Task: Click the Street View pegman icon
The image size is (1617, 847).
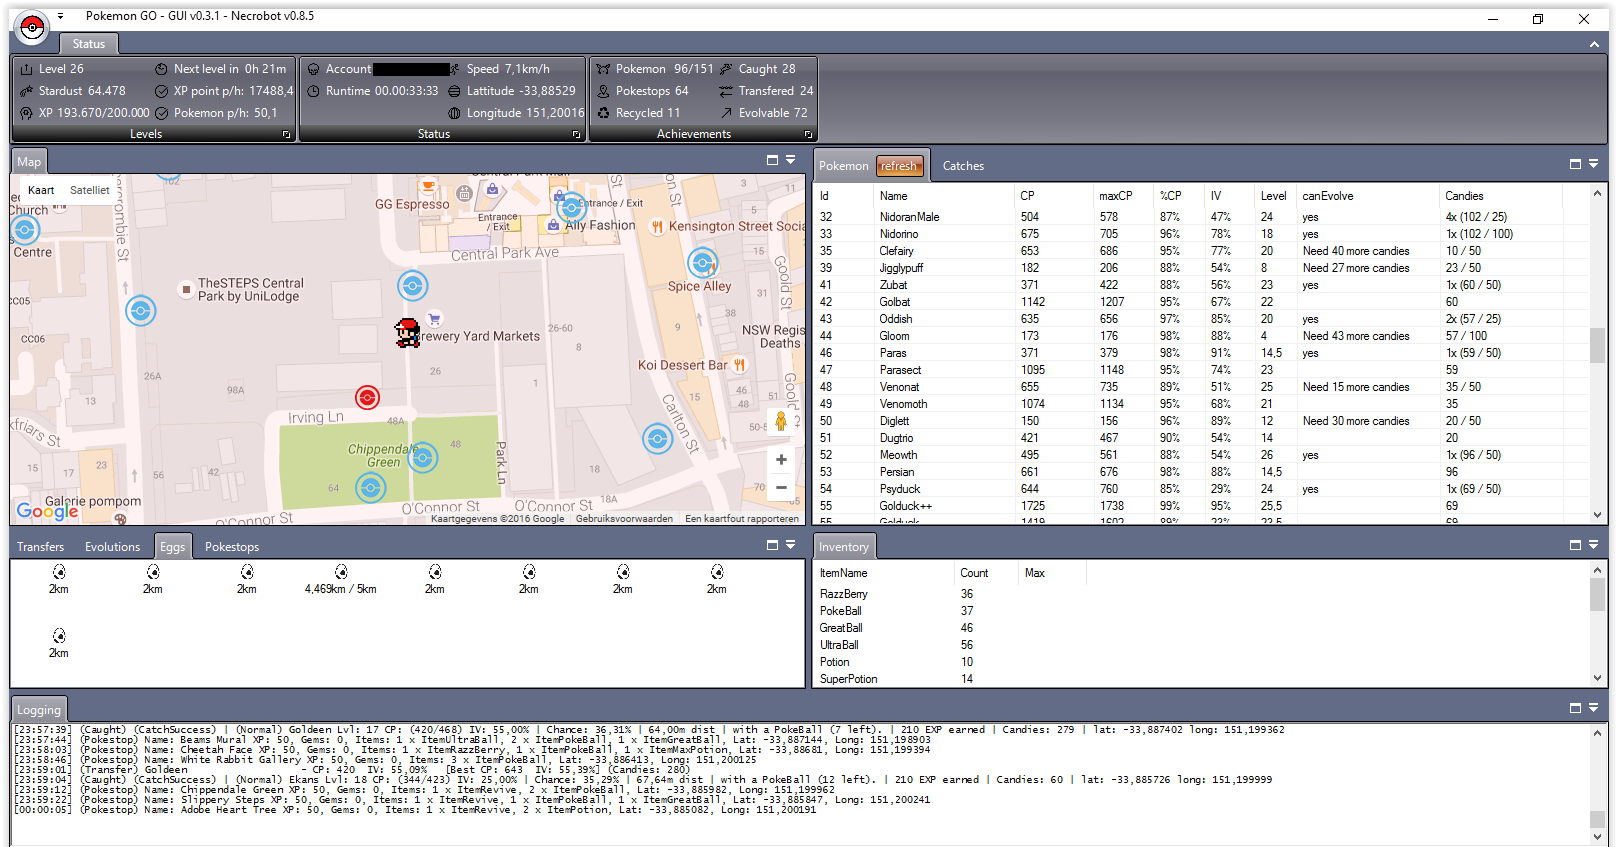Action: pyautogui.click(x=780, y=422)
